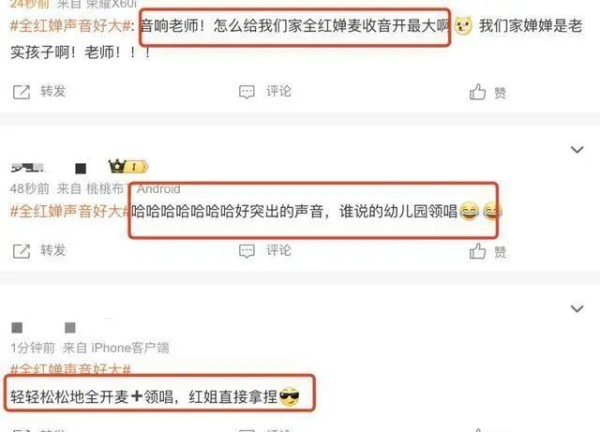Tap the repost icon on second post
The height and width of the screenshot is (432, 600).
[x=21, y=251]
